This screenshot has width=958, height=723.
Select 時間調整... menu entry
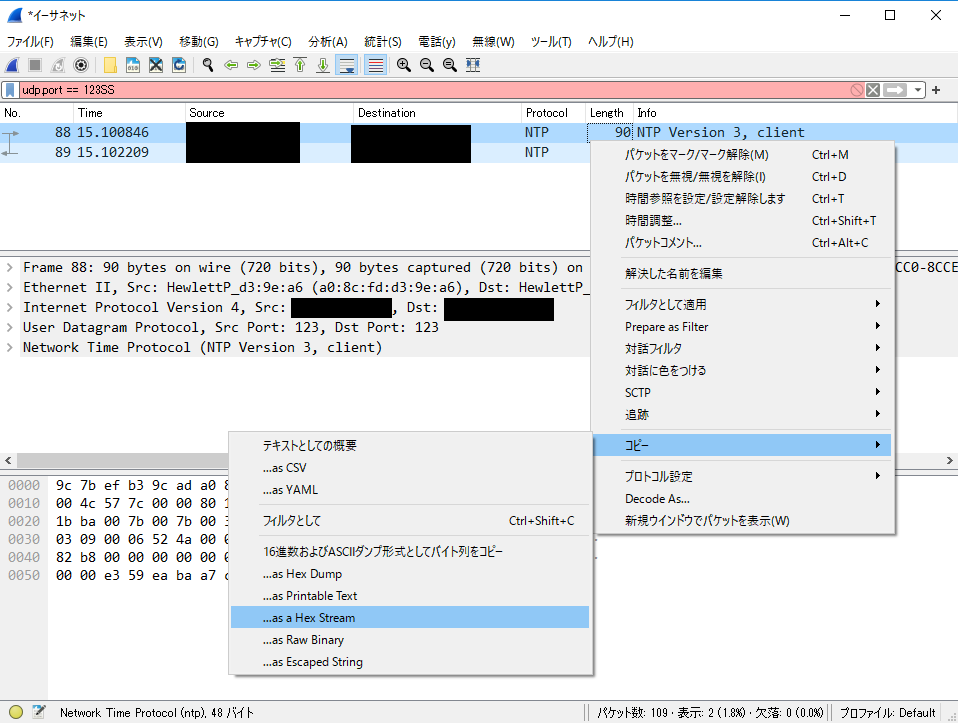pos(742,221)
